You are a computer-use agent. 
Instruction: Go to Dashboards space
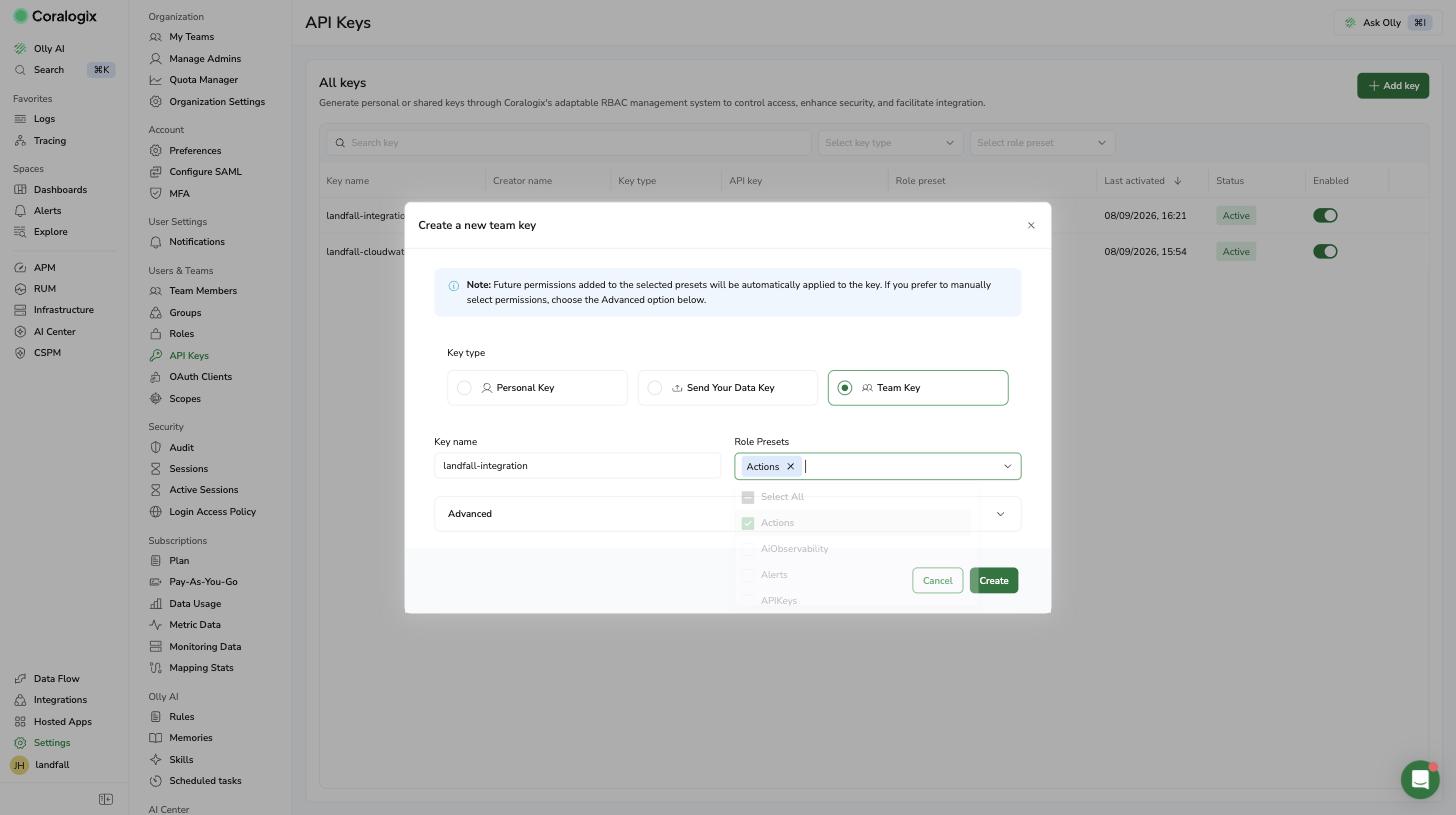point(51,190)
